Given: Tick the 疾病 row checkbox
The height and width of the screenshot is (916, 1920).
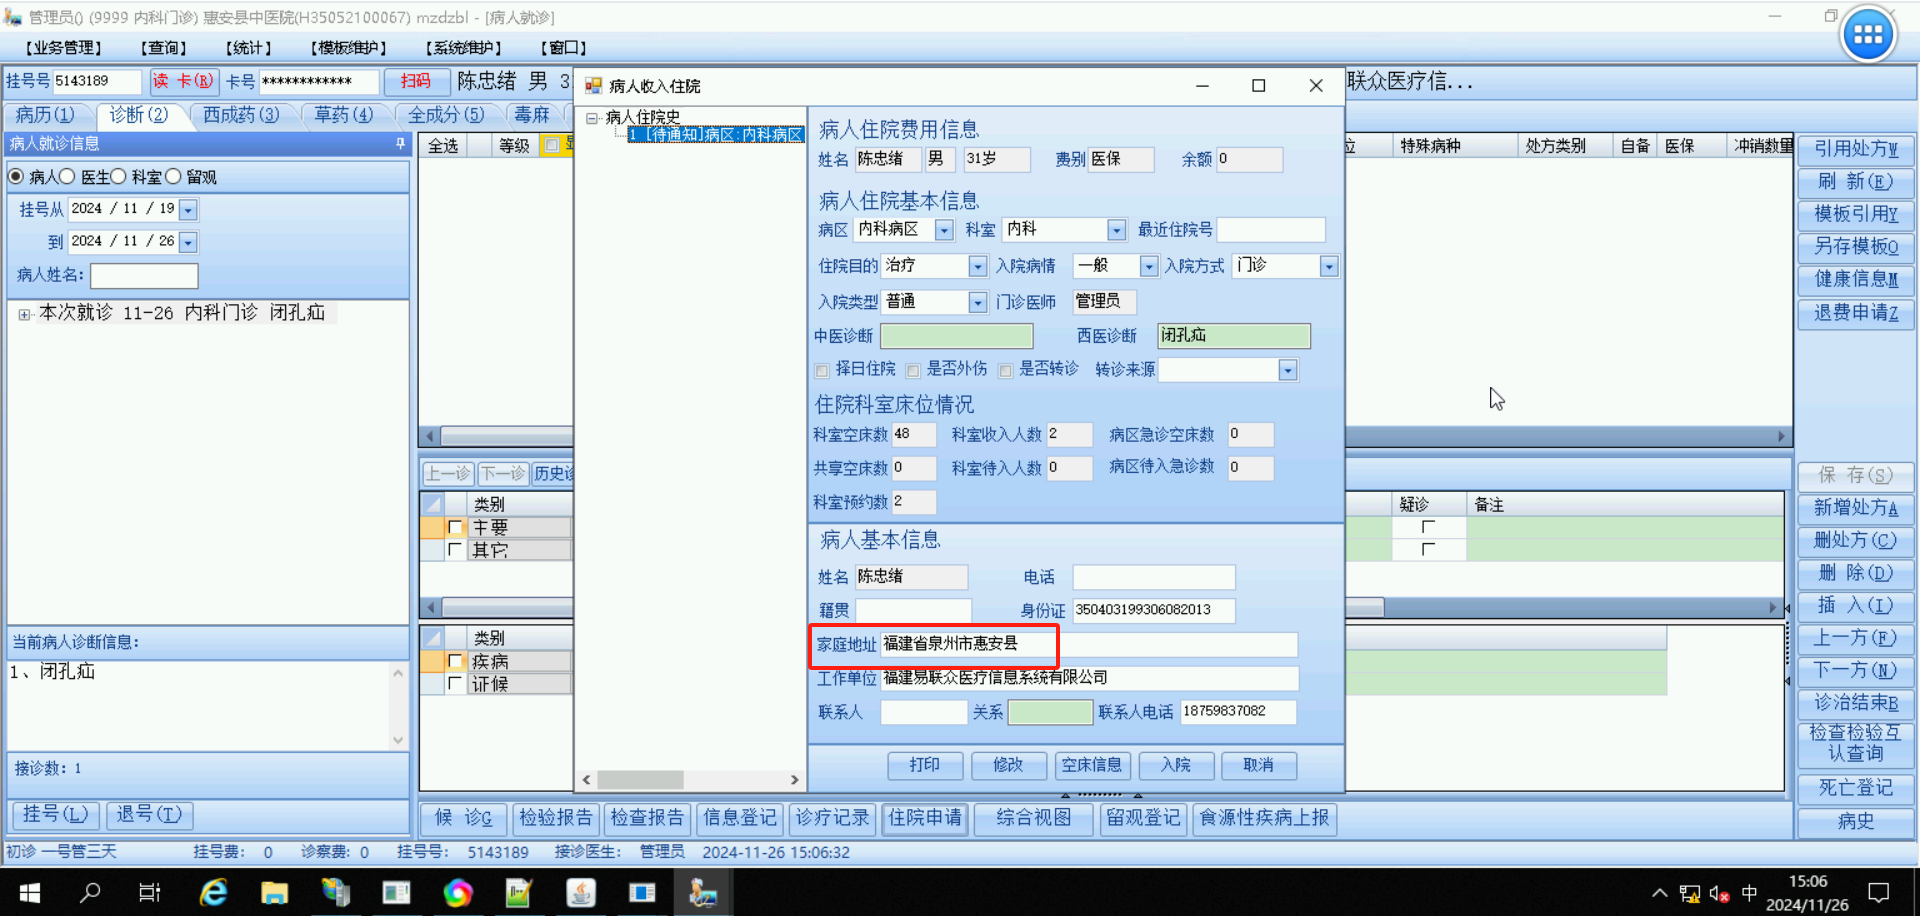Looking at the screenshot, I should [x=455, y=661].
